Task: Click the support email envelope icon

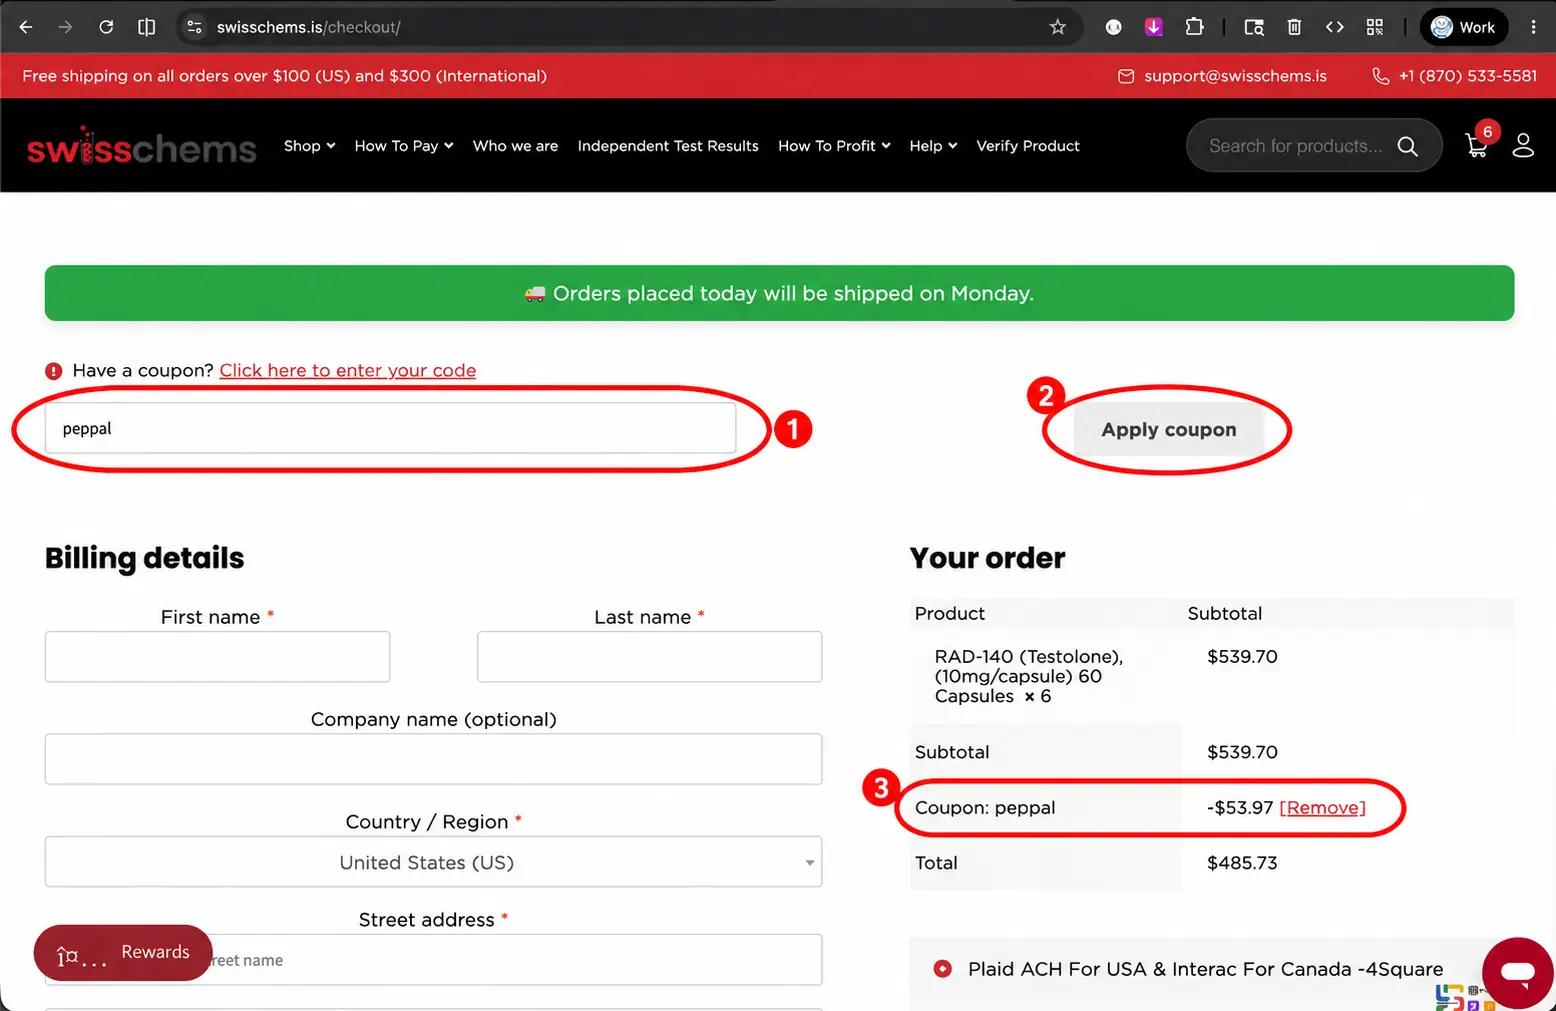Action: coord(1126,76)
